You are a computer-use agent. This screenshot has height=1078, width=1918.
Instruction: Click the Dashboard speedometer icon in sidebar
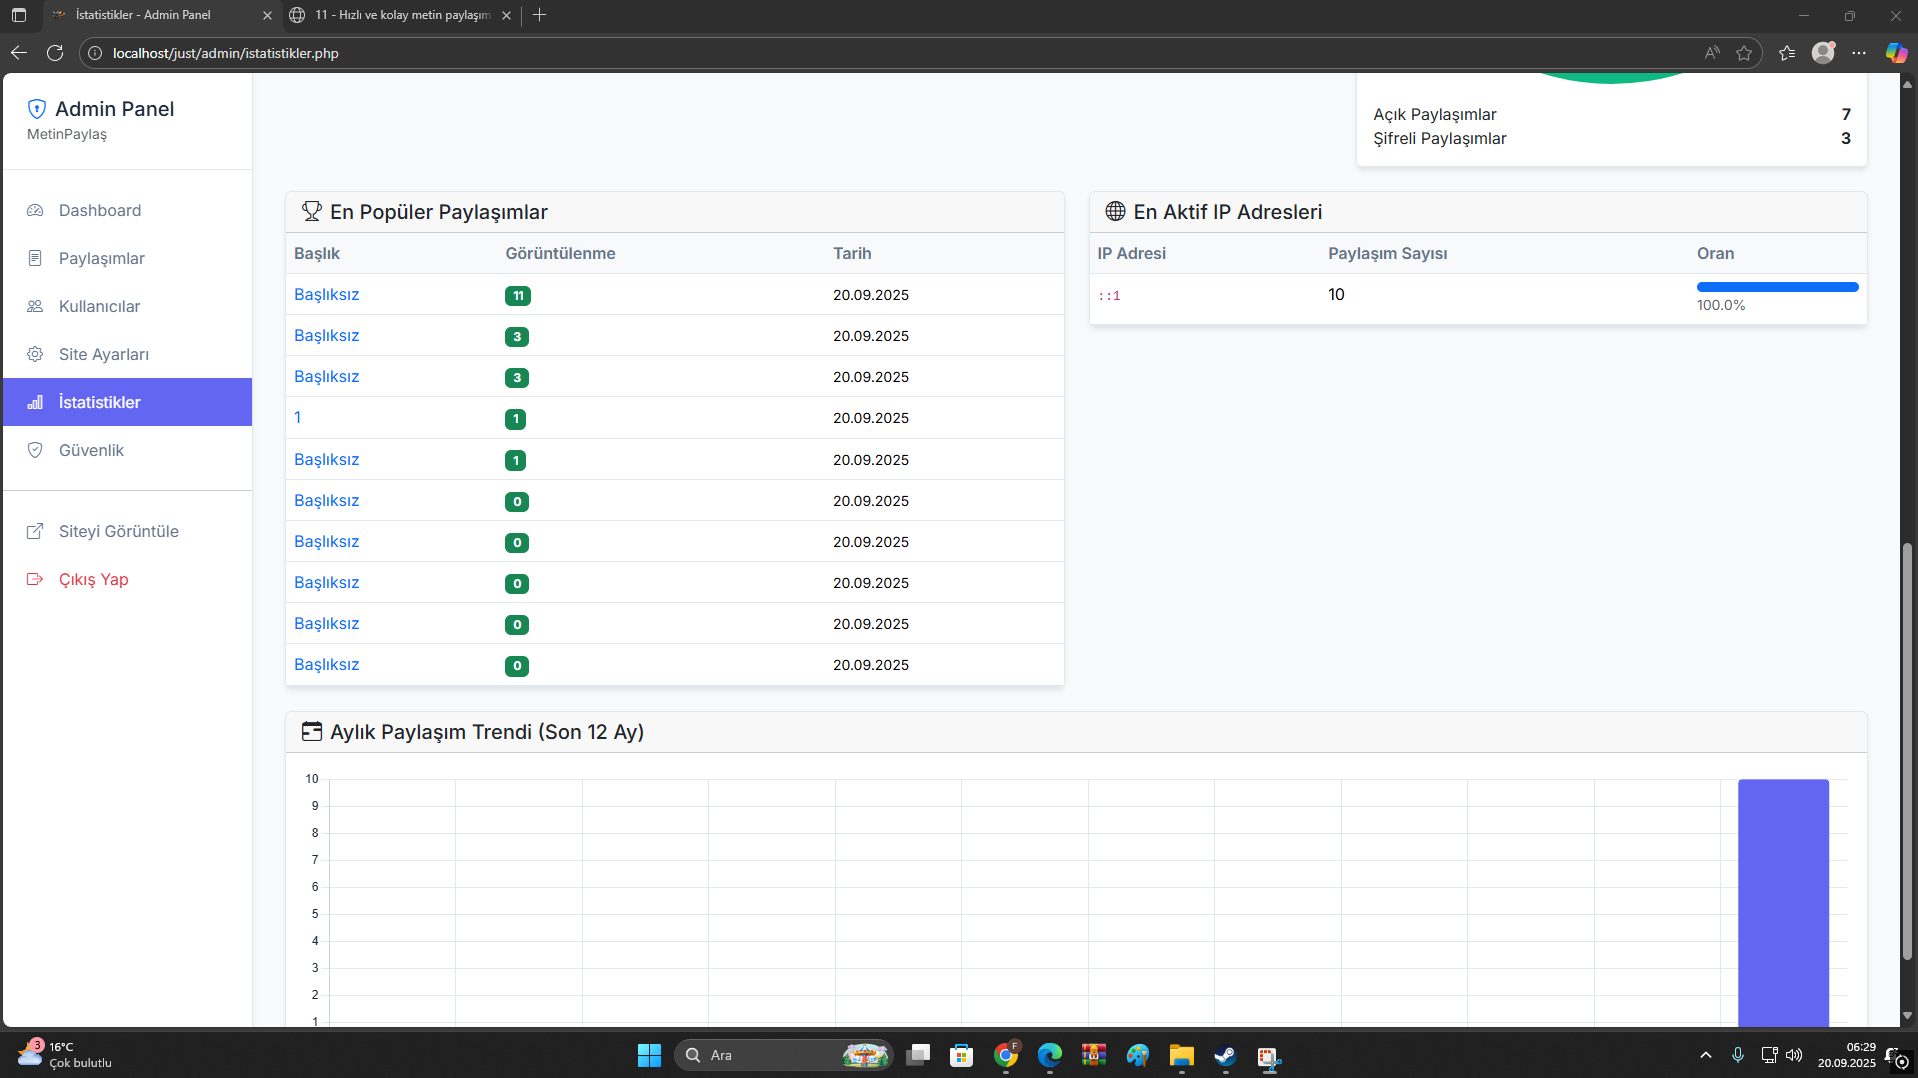(x=35, y=210)
